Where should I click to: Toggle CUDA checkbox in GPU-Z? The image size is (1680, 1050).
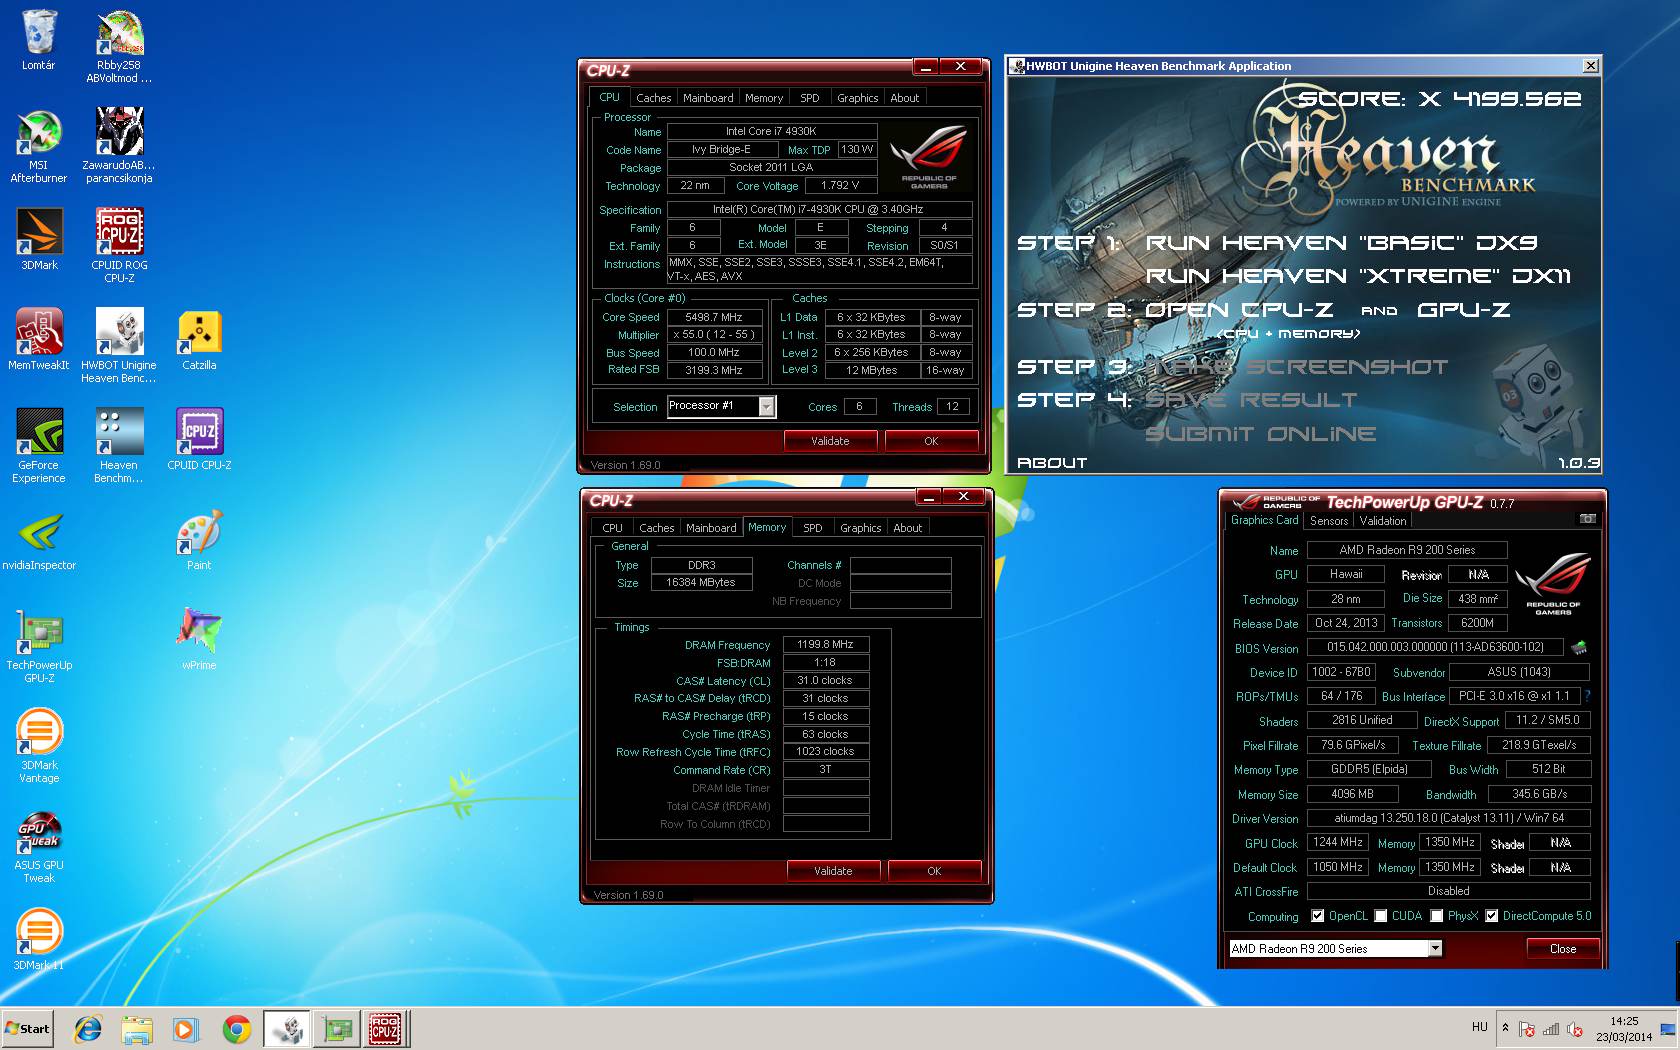point(1380,916)
